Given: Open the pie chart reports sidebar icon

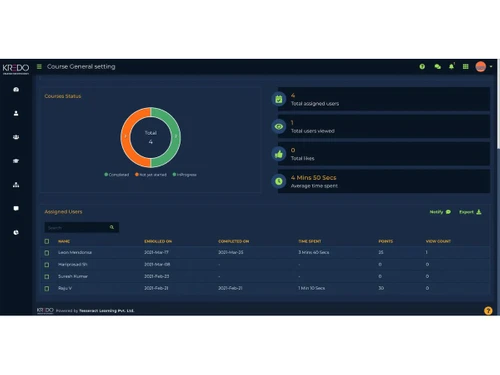Looking at the screenshot, I should click(16, 232).
